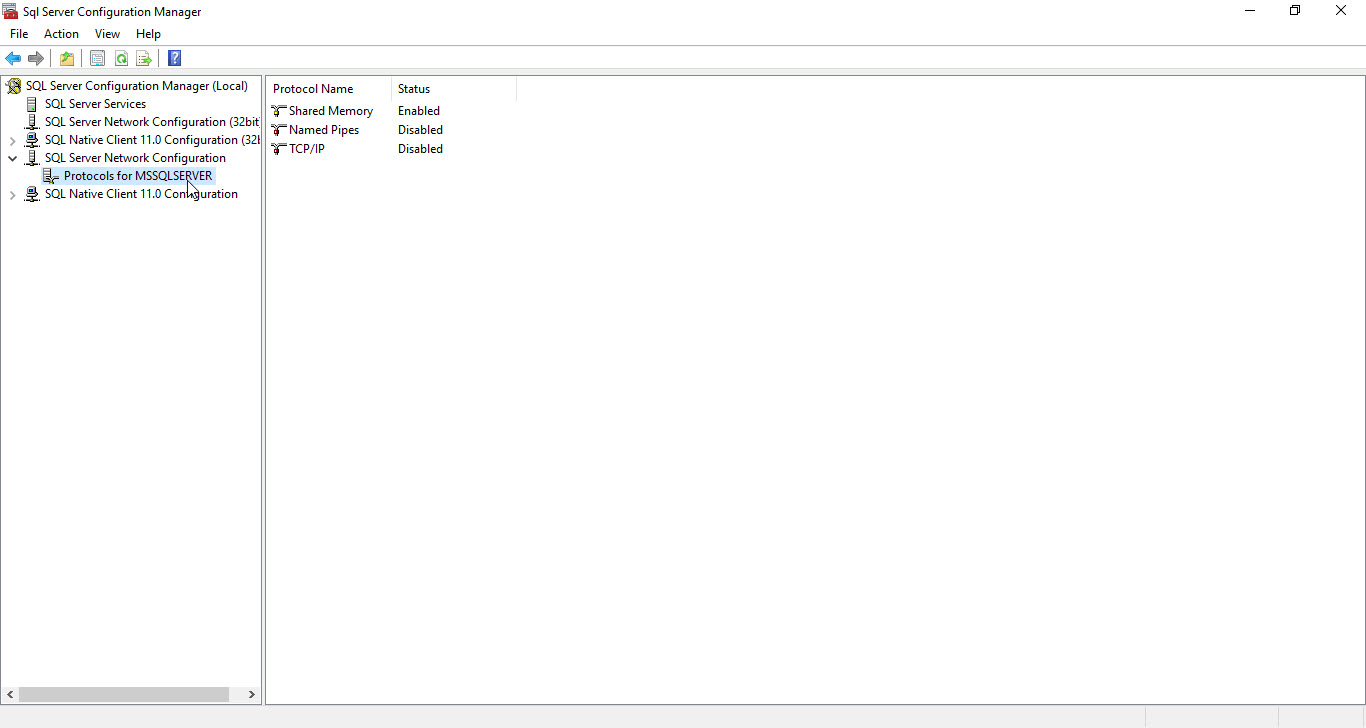
Task: Enable the Named Pipes protocol
Action: pos(322,129)
